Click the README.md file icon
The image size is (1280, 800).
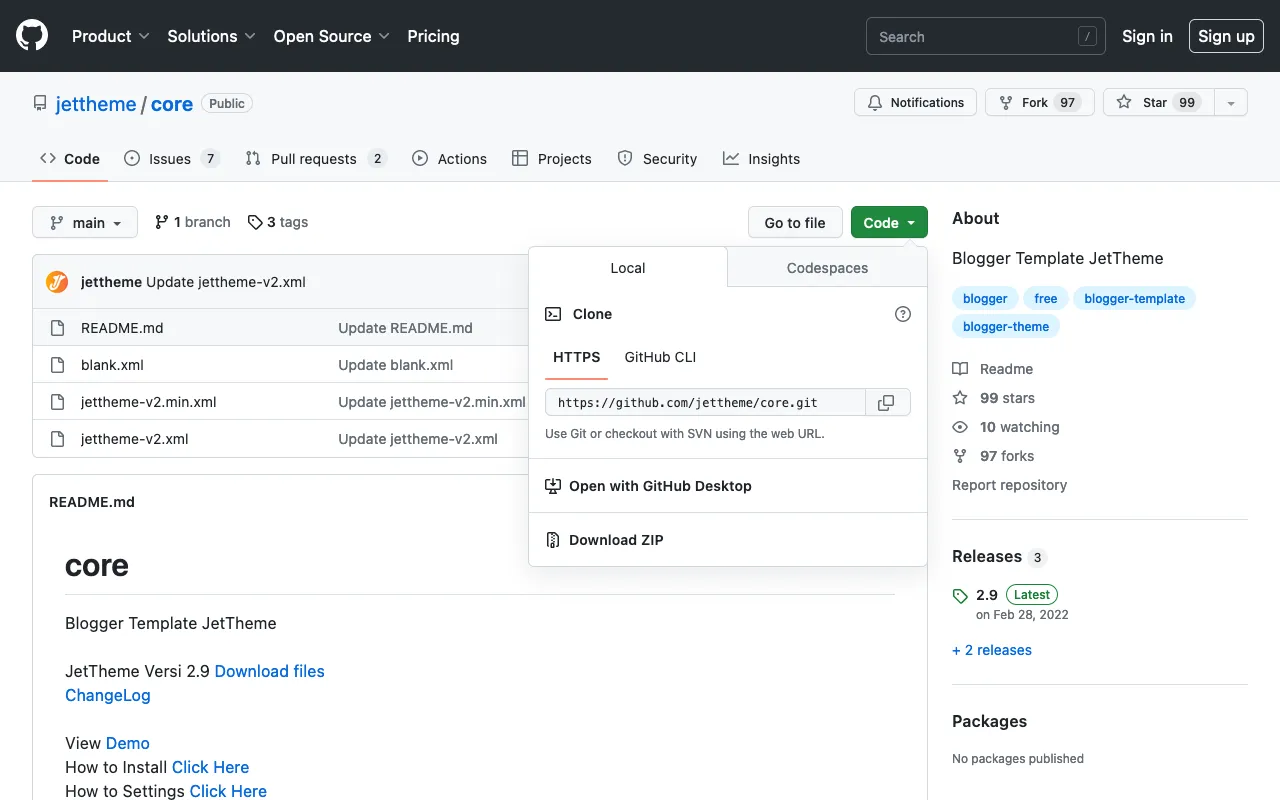(58, 328)
